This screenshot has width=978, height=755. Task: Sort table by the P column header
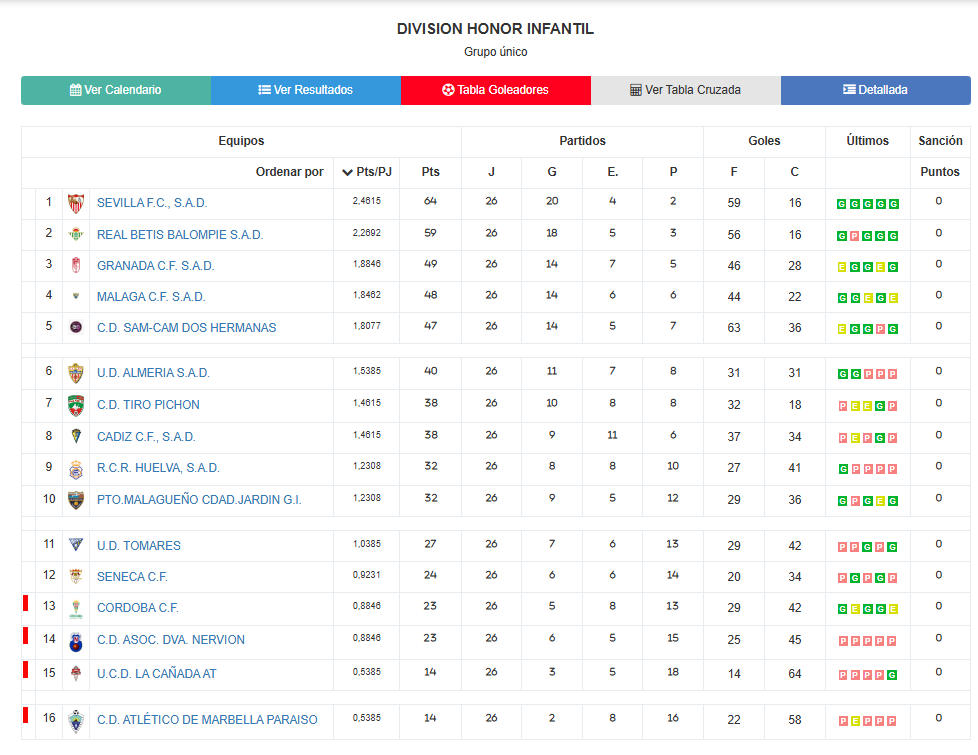point(673,172)
